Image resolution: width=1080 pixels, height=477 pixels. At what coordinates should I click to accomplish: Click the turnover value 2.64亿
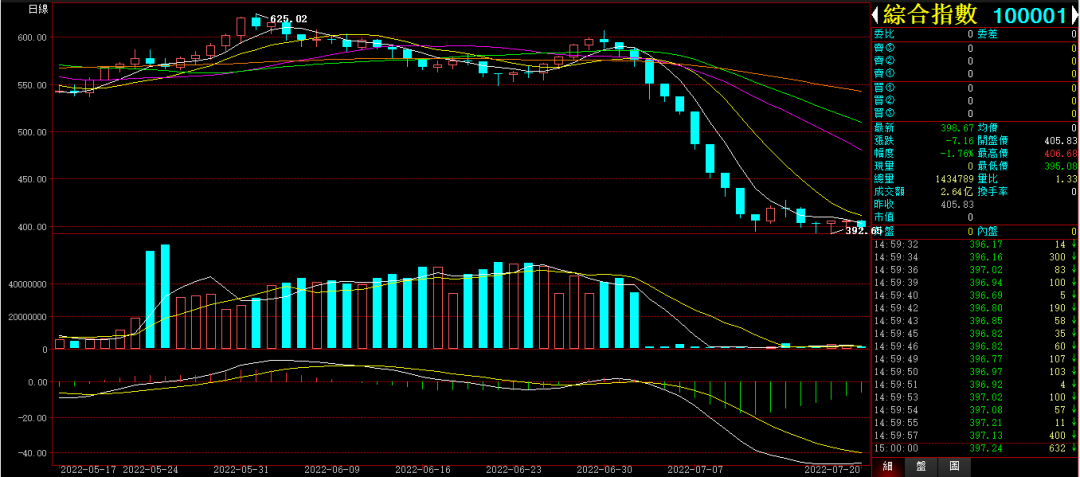tap(957, 192)
